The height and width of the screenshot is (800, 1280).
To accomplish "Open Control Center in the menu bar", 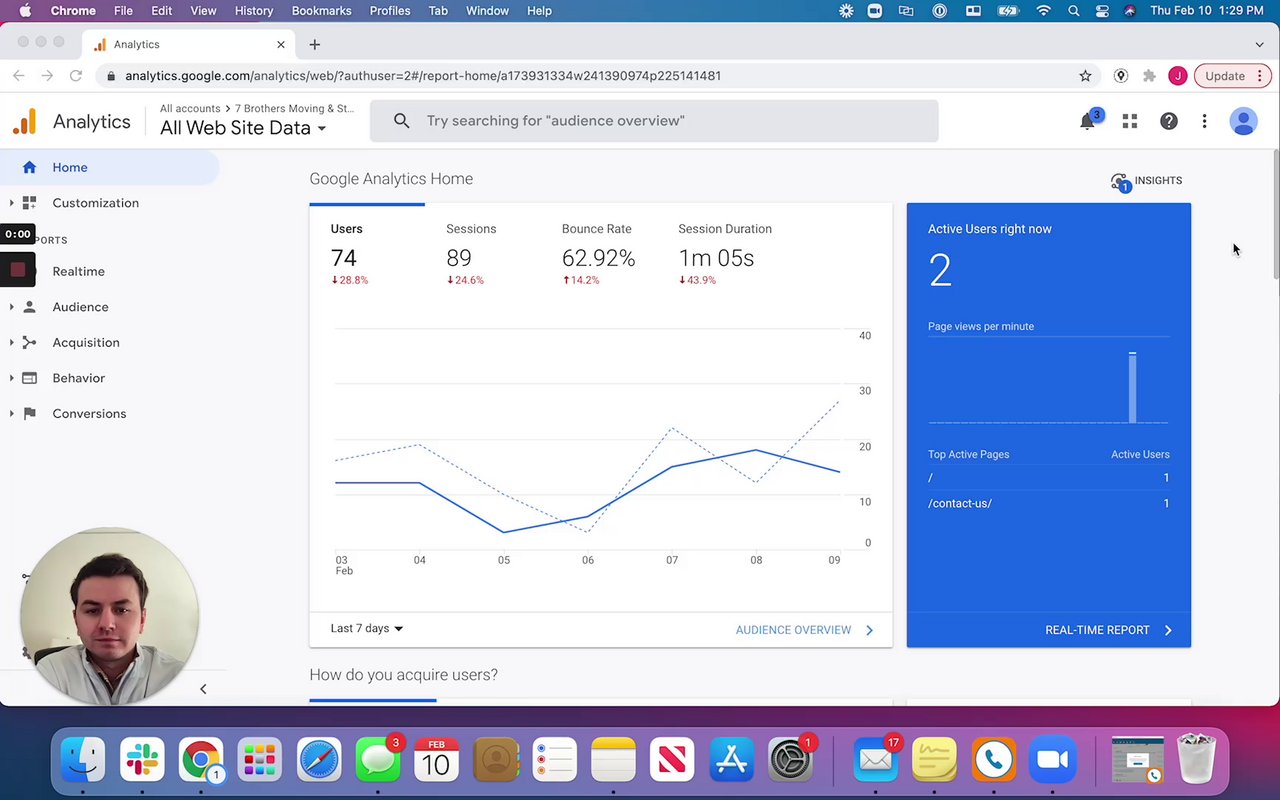I will coord(1102,11).
